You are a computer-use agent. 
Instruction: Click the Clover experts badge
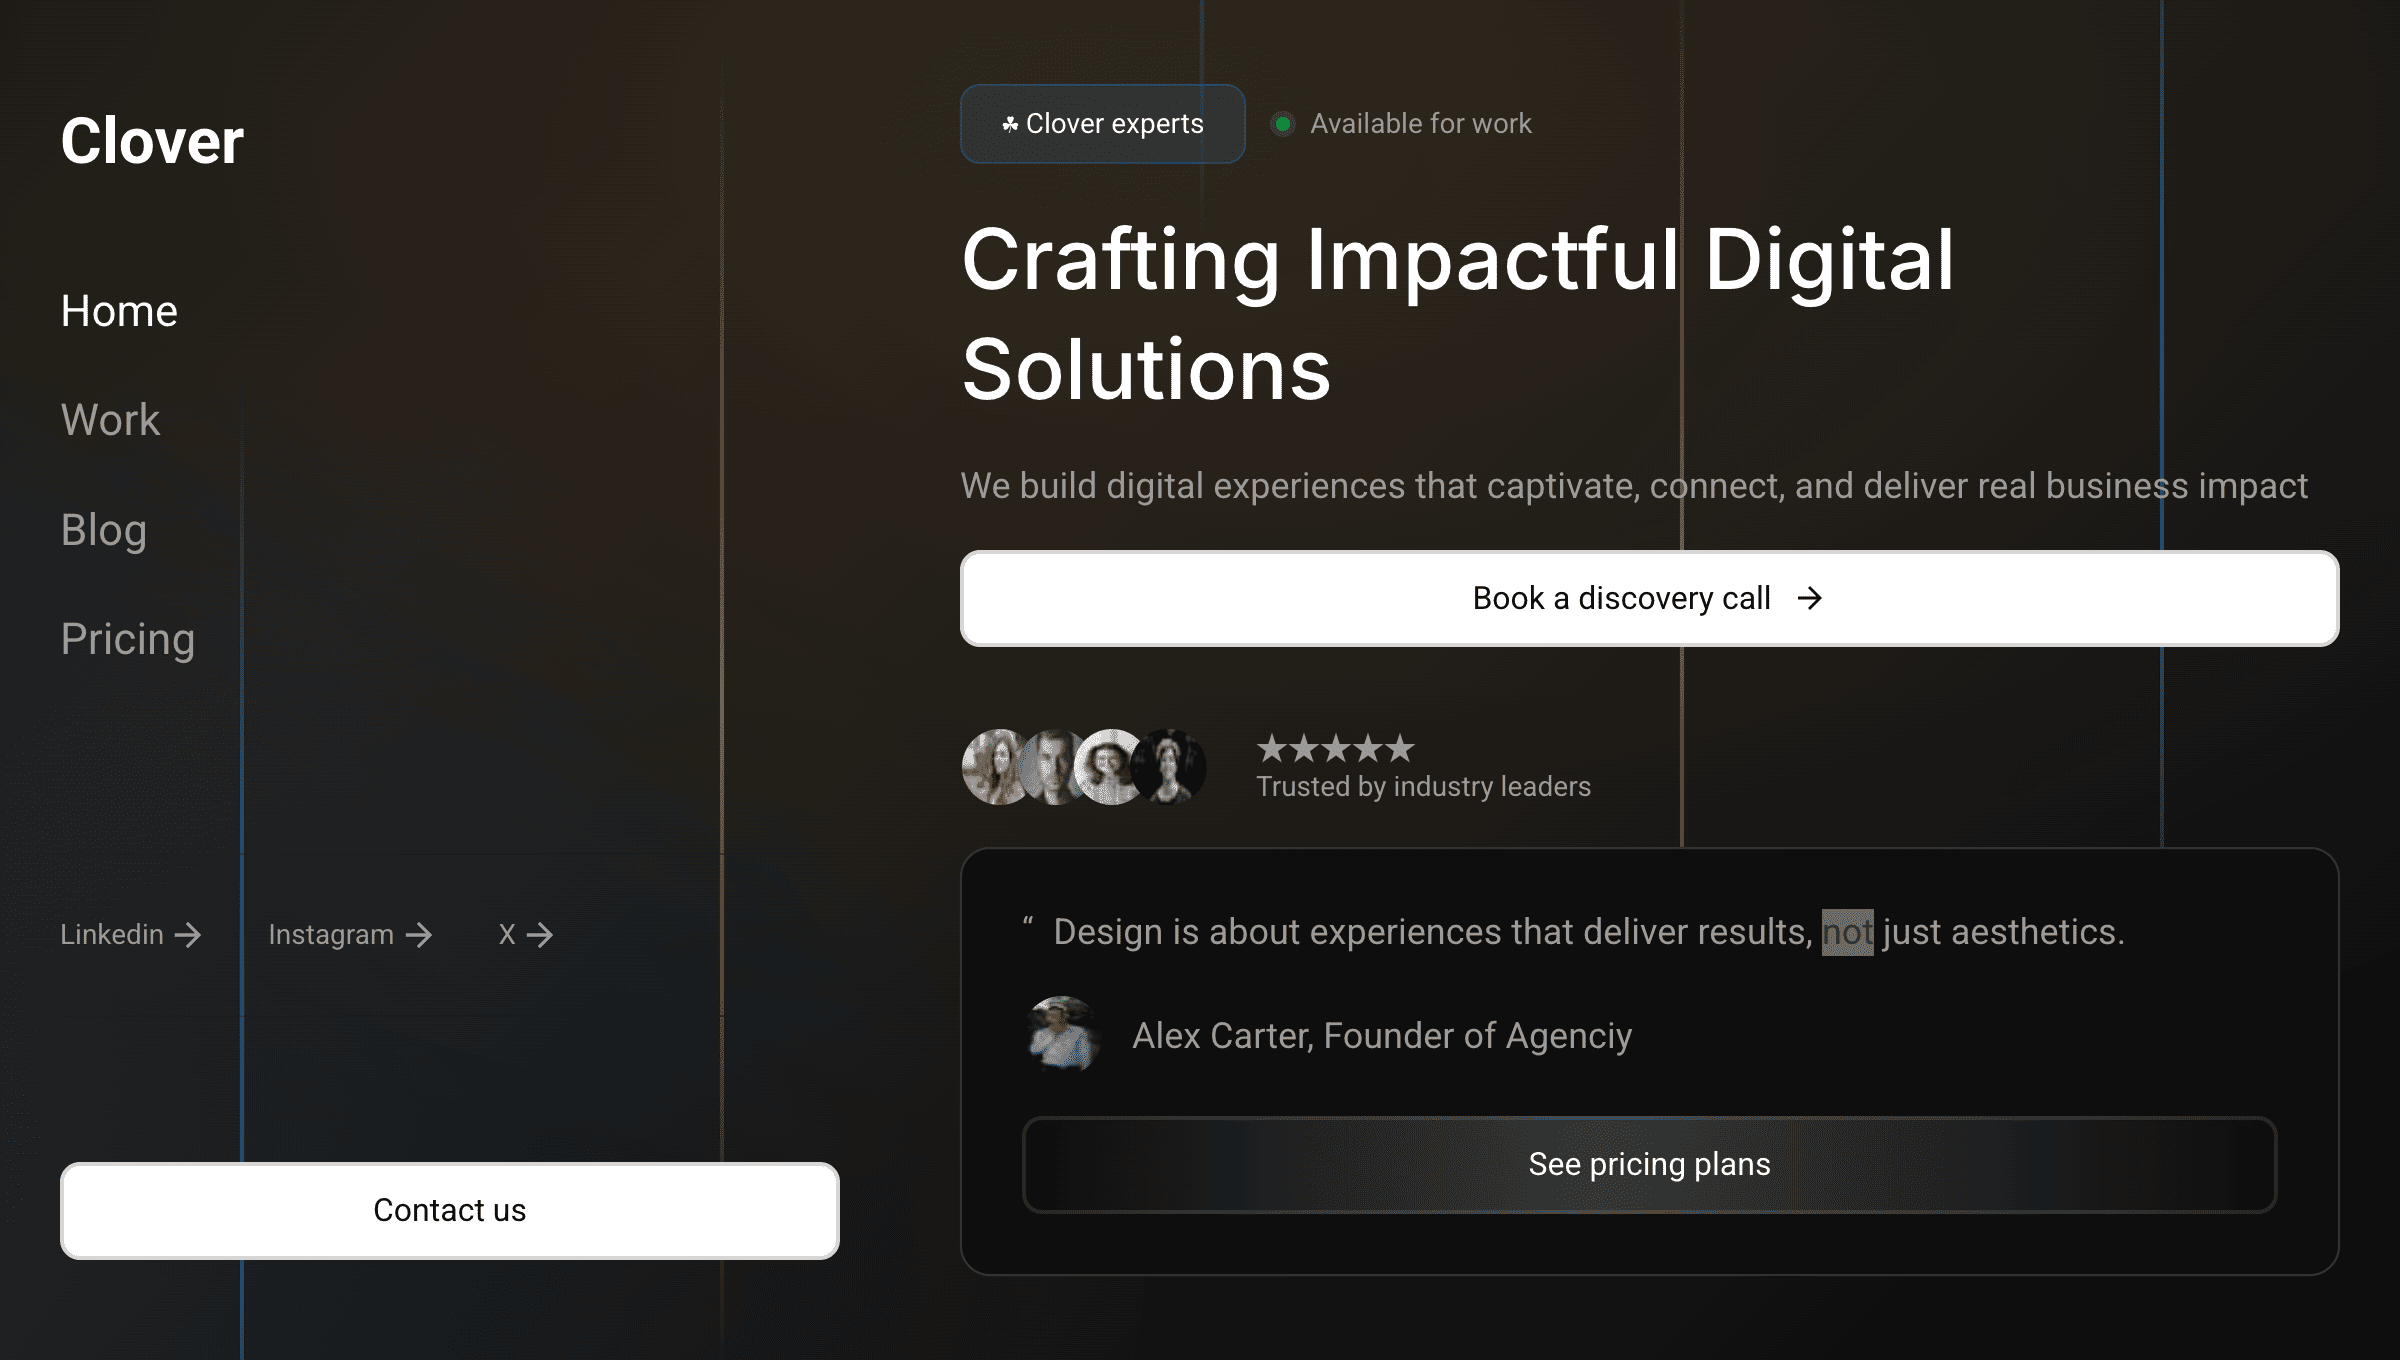(x=1102, y=124)
